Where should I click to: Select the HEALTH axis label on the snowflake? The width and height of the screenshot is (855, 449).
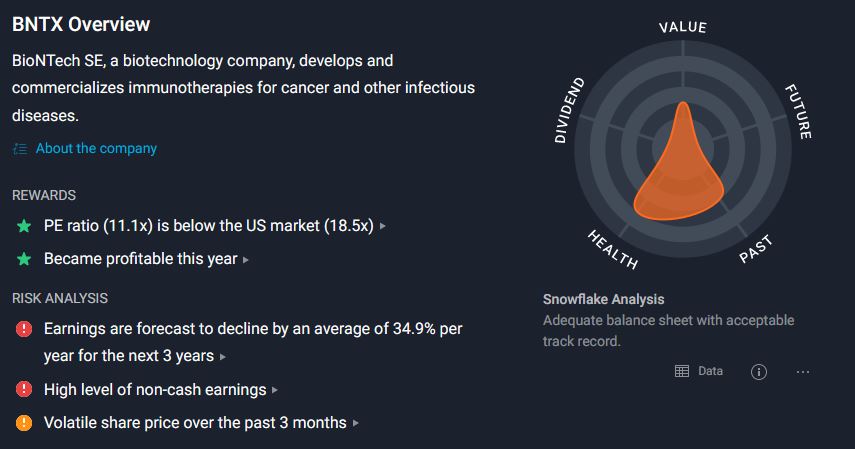tap(612, 248)
